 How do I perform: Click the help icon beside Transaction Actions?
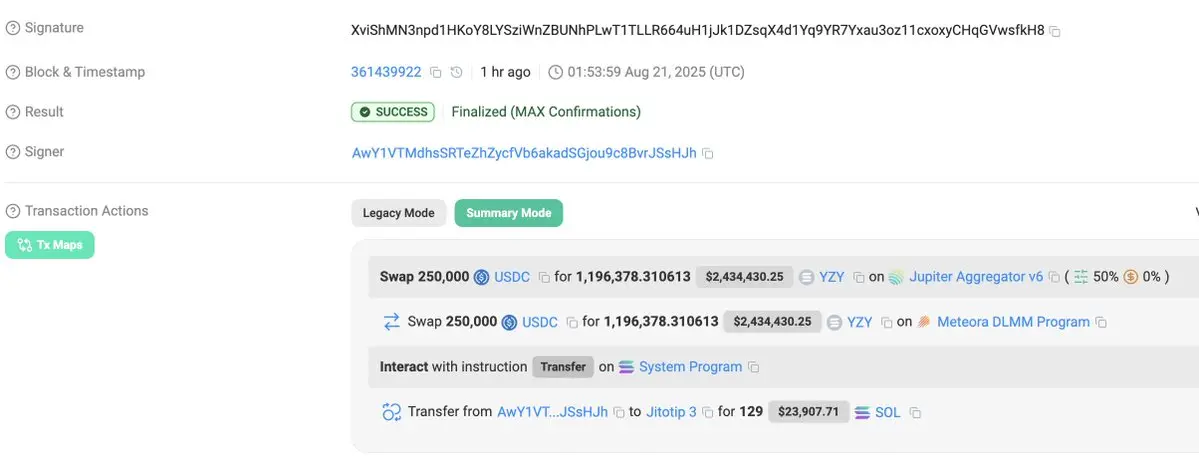tap(13, 211)
